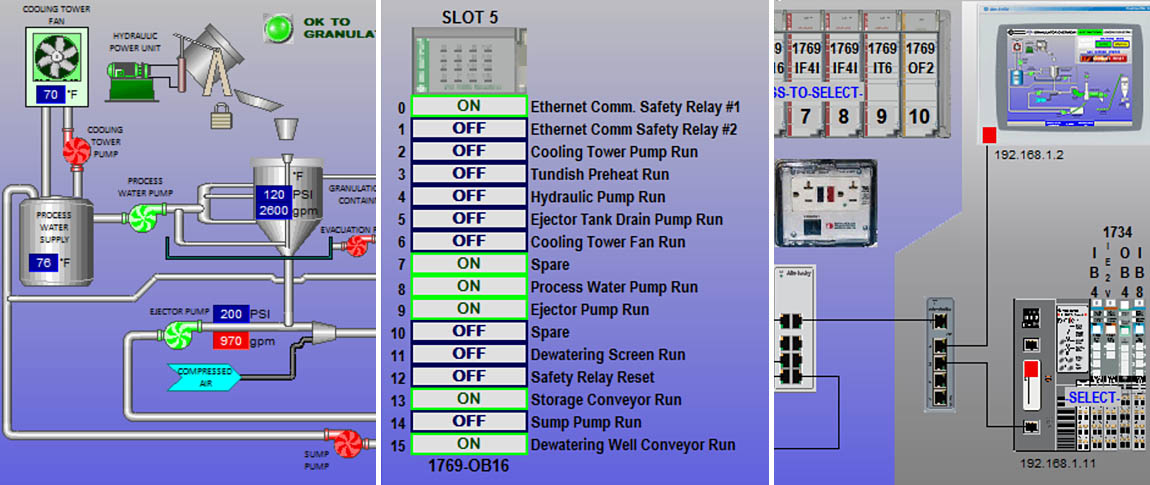The image size is (1150, 485).
Task: Click the padlock icon below the ladle
Action: 220,117
